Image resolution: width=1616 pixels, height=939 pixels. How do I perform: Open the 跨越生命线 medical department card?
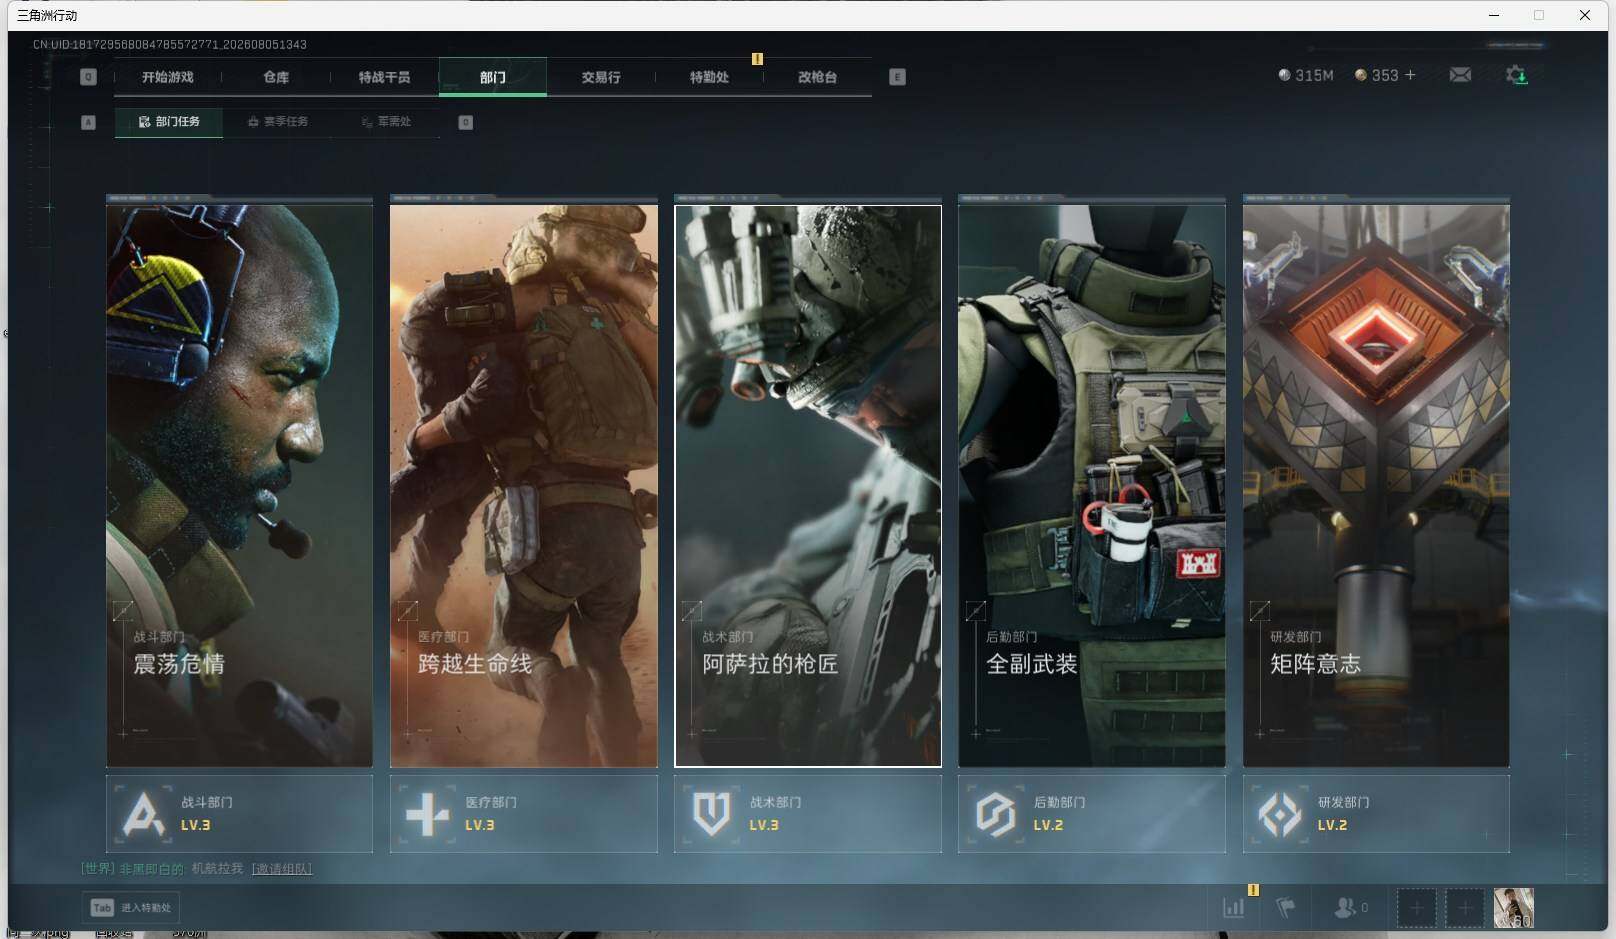coord(524,486)
